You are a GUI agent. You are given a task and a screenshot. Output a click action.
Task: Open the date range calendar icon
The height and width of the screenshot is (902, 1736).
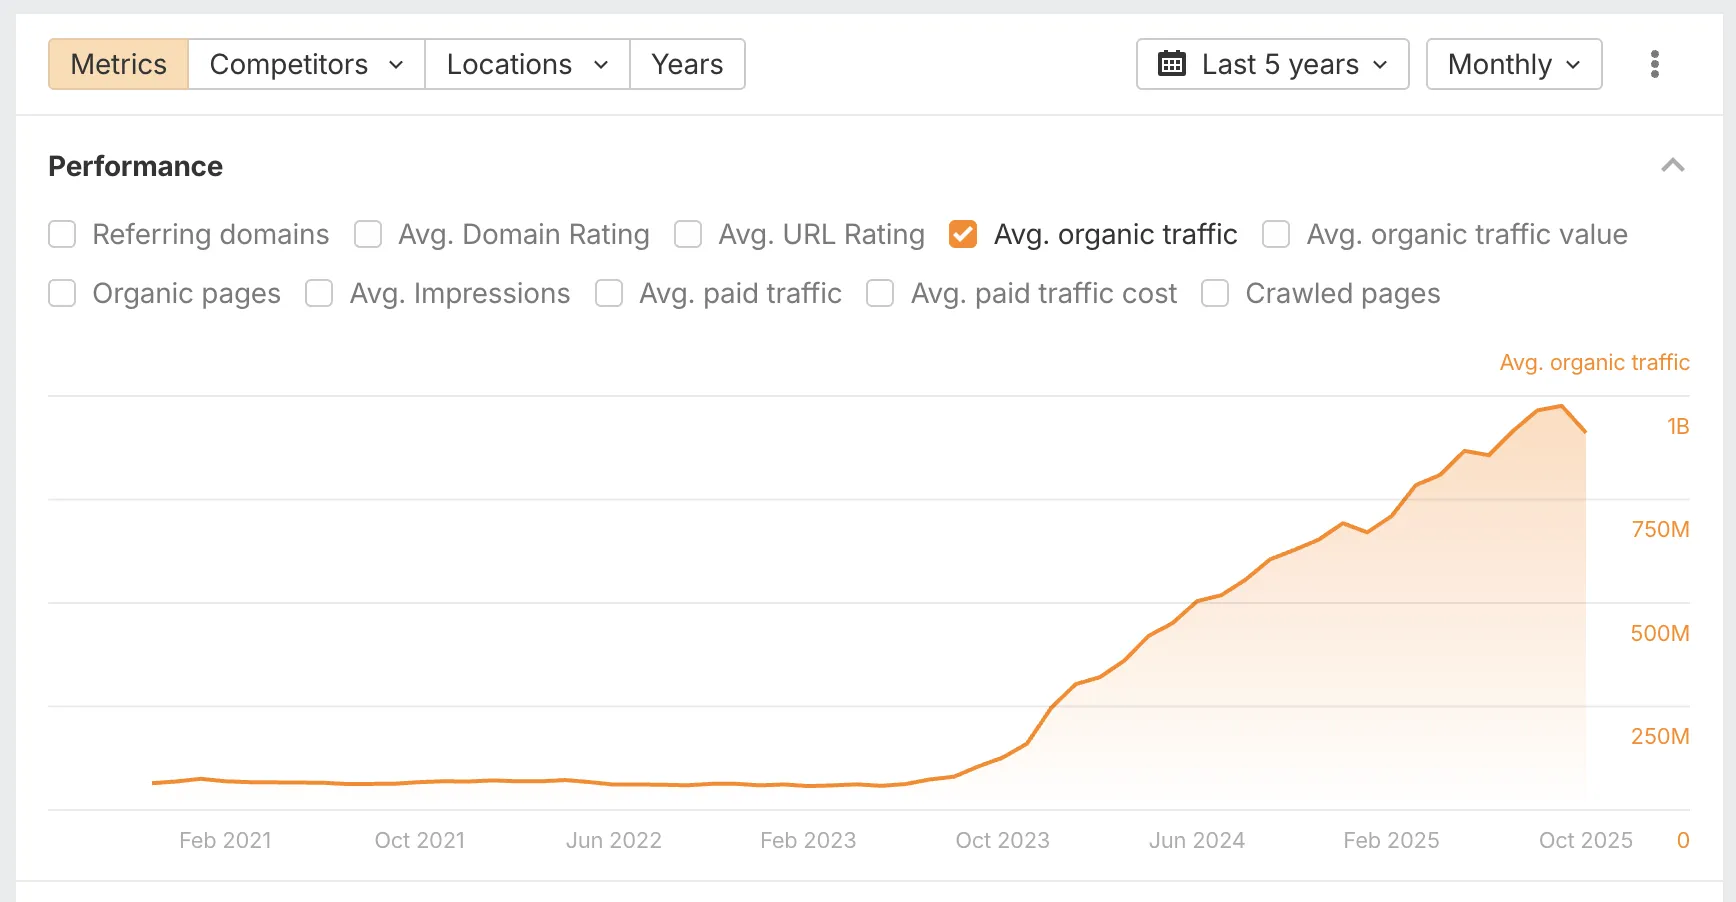(x=1172, y=63)
